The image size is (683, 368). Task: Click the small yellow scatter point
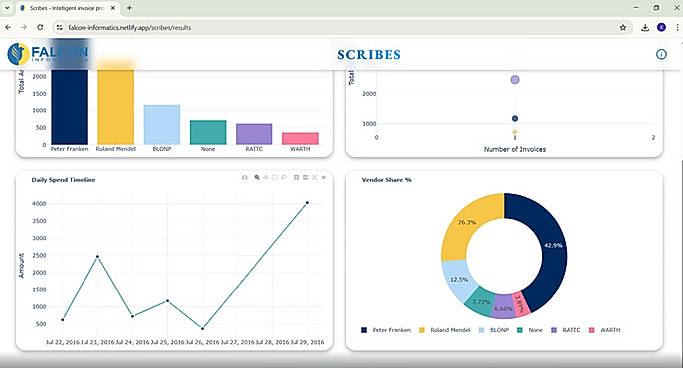pyautogui.click(x=515, y=132)
